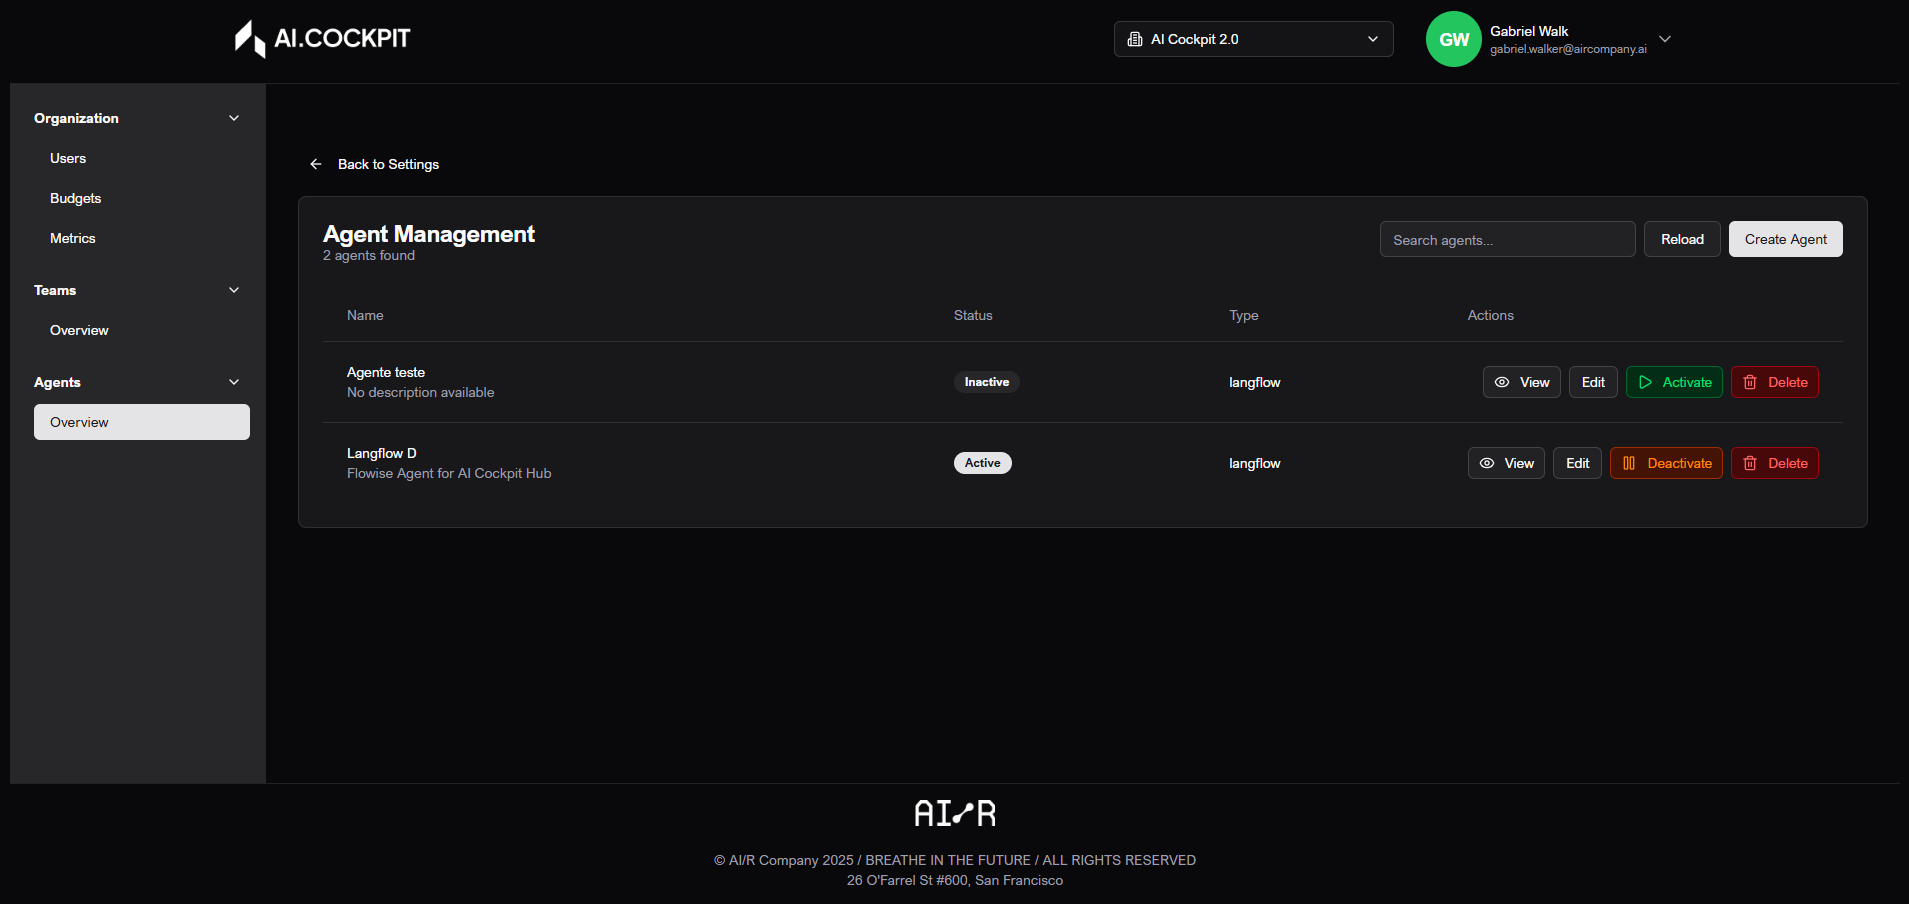Activate the Agente teste agent

point(1674,382)
